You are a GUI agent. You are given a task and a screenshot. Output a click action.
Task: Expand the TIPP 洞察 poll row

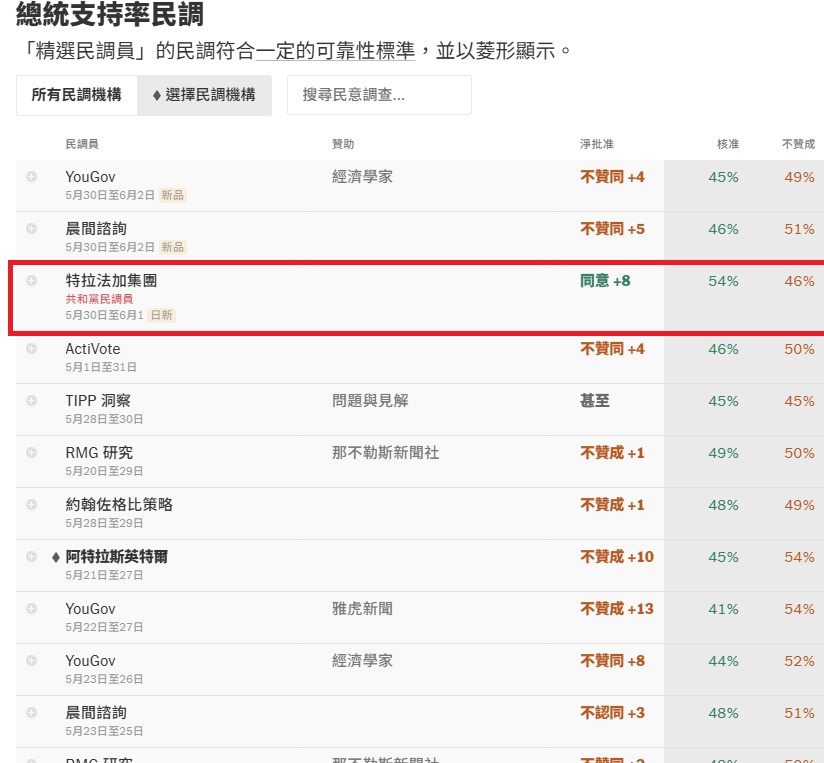[x=32, y=400]
